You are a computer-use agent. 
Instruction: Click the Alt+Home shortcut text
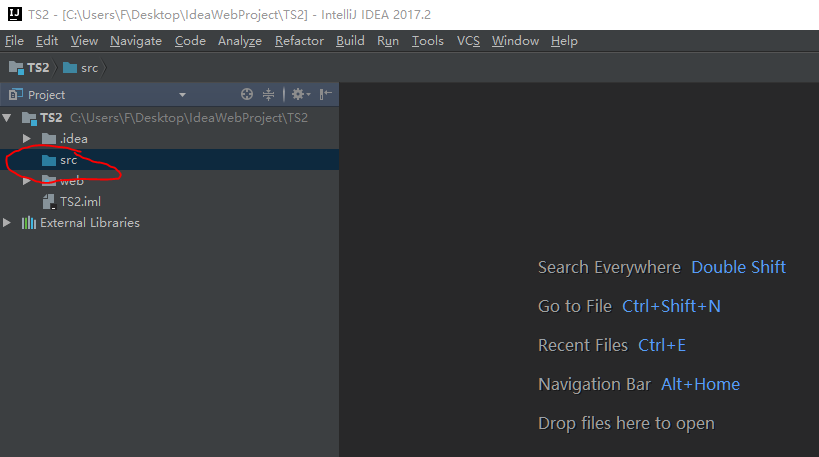point(700,384)
